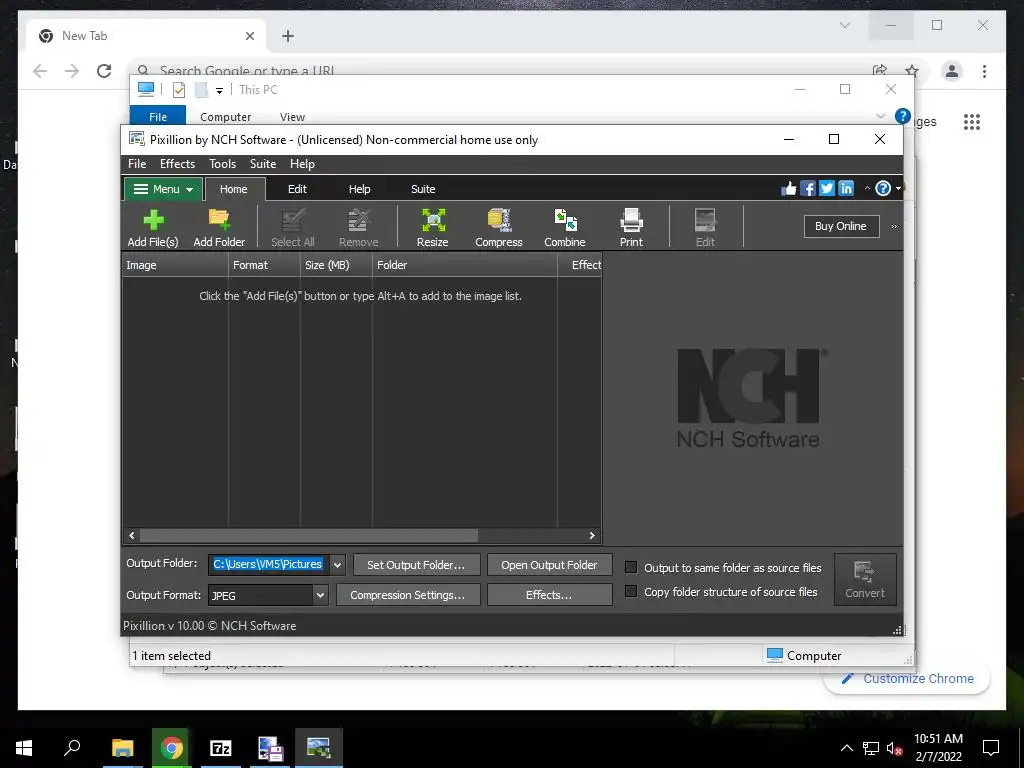Click the help icon in This PC window
Image resolution: width=1024 pixels, height=768 pixels.
point(903,116)
